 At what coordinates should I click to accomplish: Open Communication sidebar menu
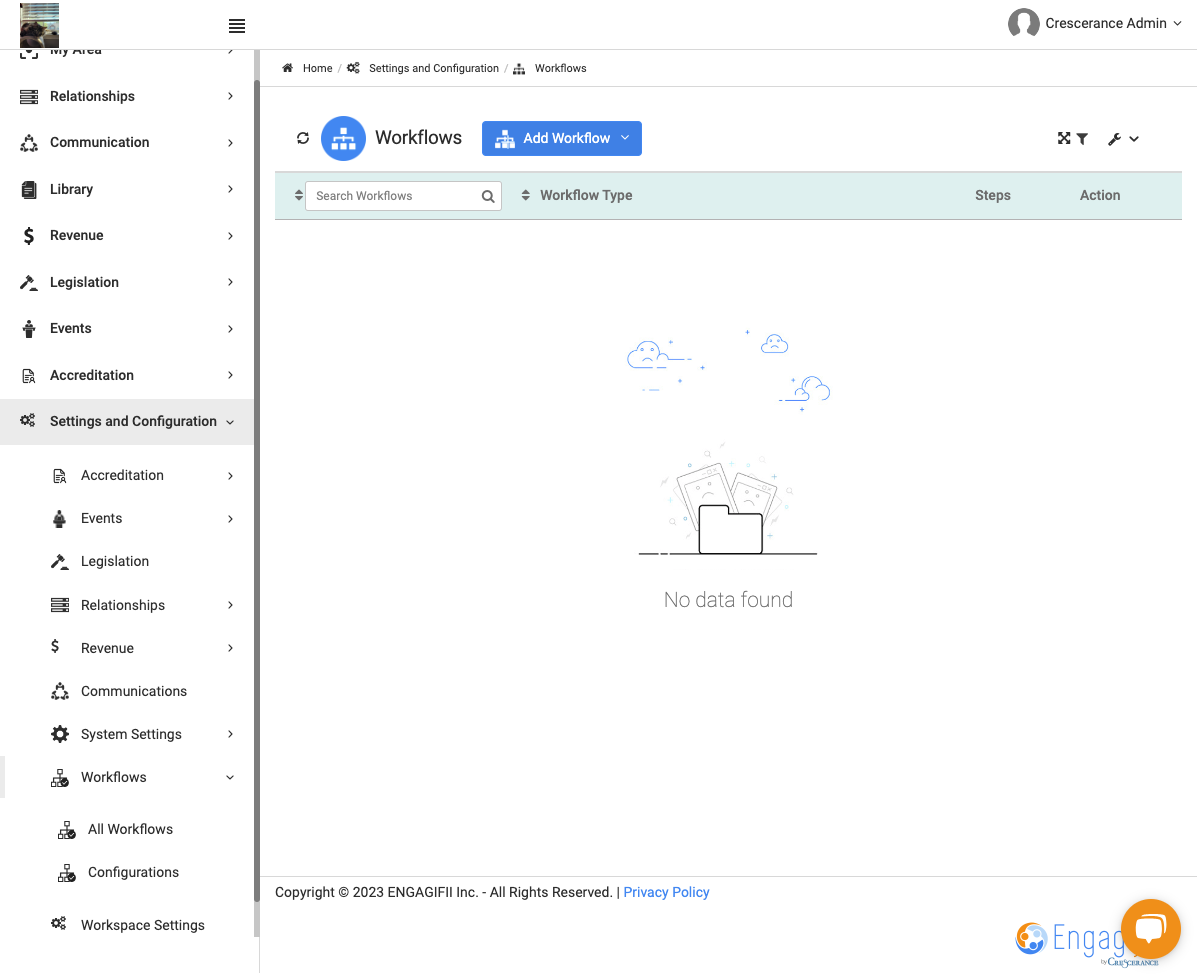[x=127, y=143]
